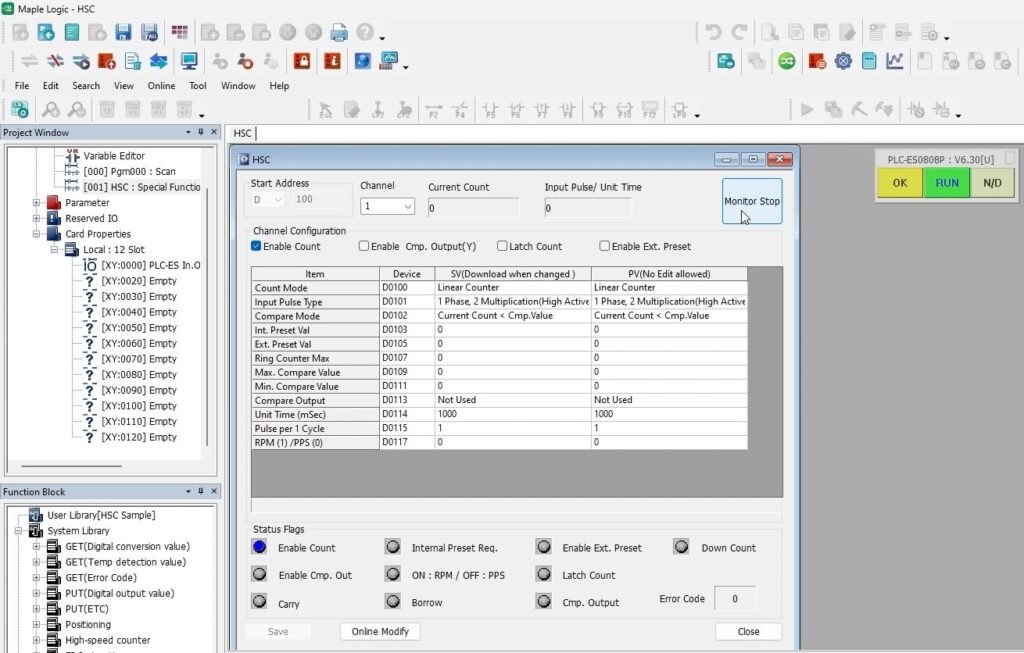Click the trend line chart icon

(x=895, y=61)
